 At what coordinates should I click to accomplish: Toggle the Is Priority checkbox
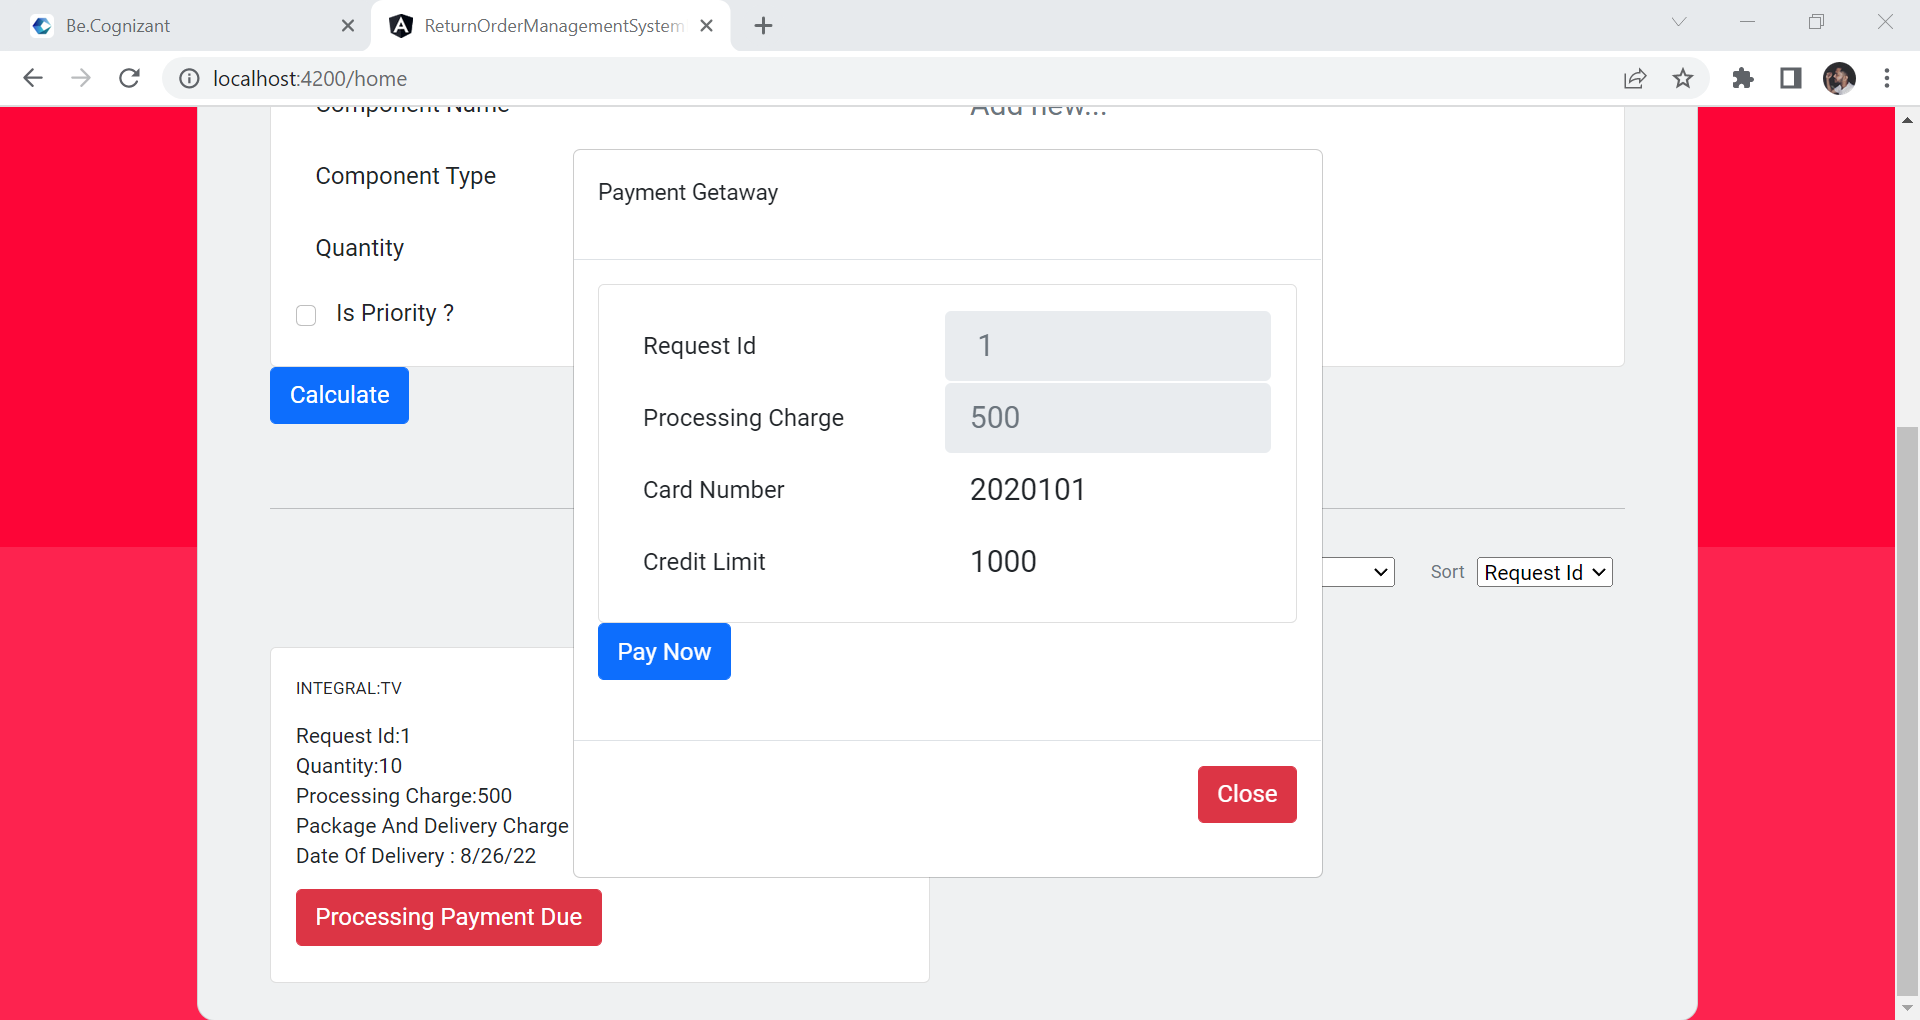click(x=306, y=315)
